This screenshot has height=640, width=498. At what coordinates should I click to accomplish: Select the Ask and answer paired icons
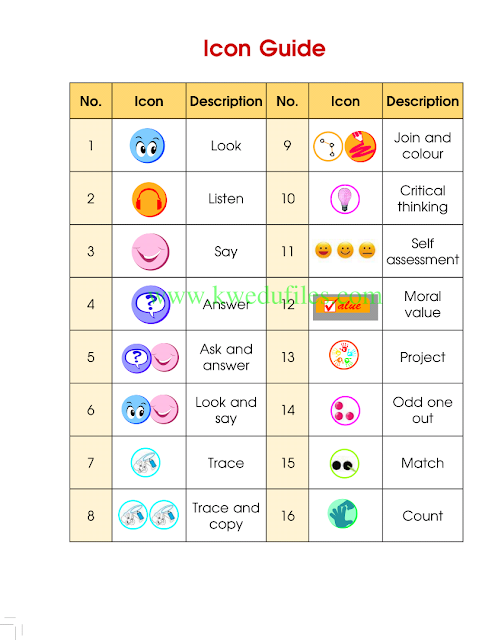point(151,358)
